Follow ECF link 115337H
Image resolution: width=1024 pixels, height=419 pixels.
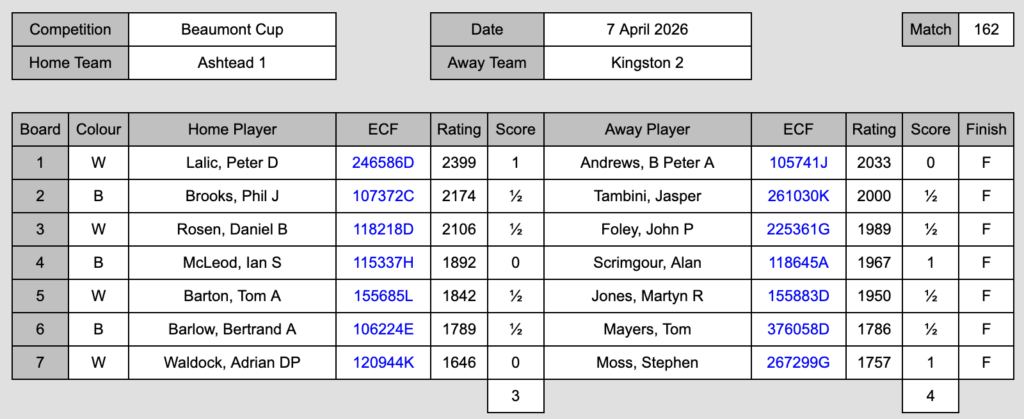(x=383, y=263)
